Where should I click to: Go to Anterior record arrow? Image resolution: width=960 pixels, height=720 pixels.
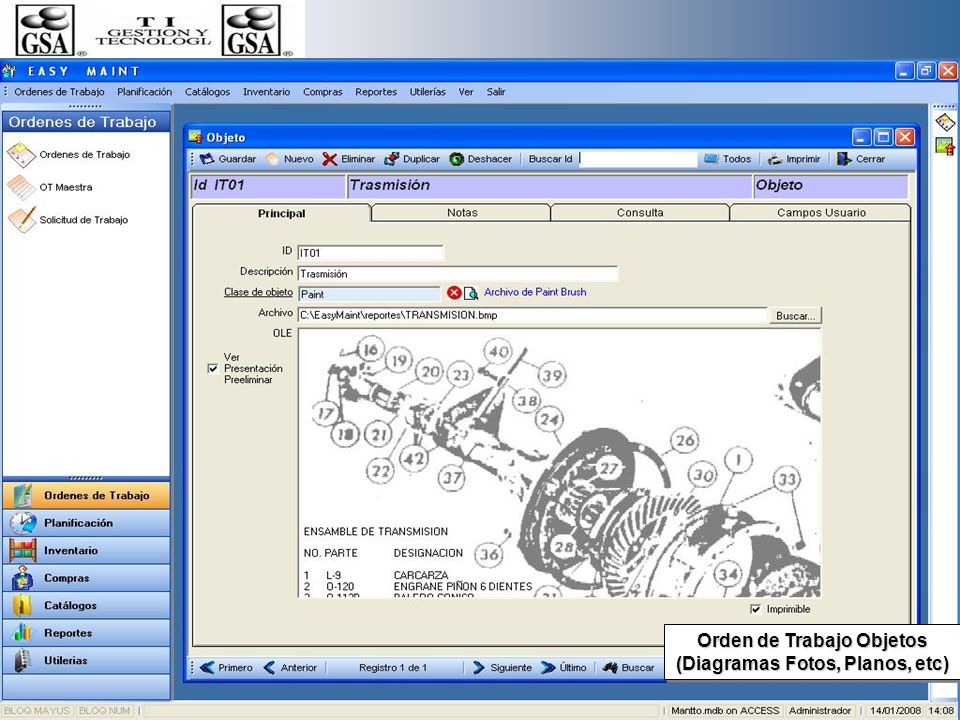point(269,667)
